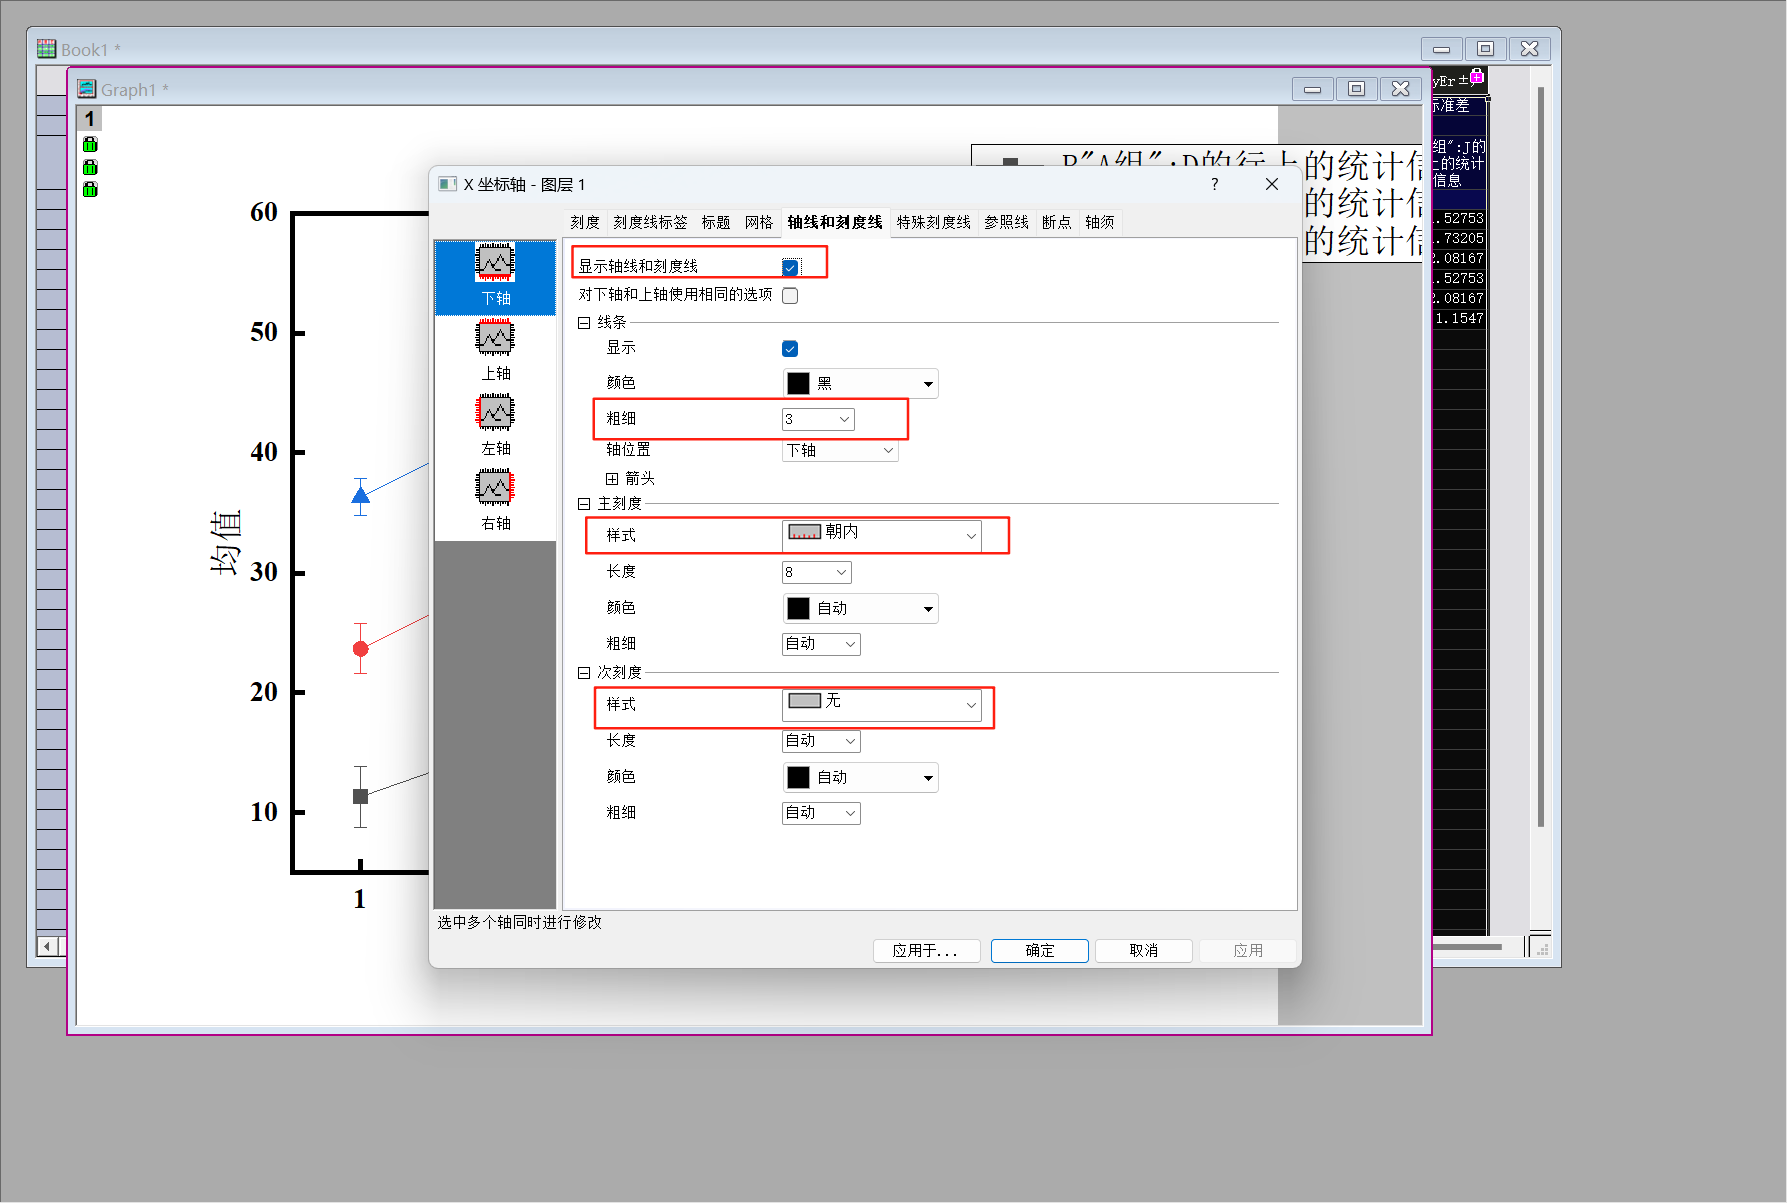The width and height of the screenshot is (1788, 1204).
Task: Click the X axis tick label 1
Action: pyautogui.click(x=360, y=899)
